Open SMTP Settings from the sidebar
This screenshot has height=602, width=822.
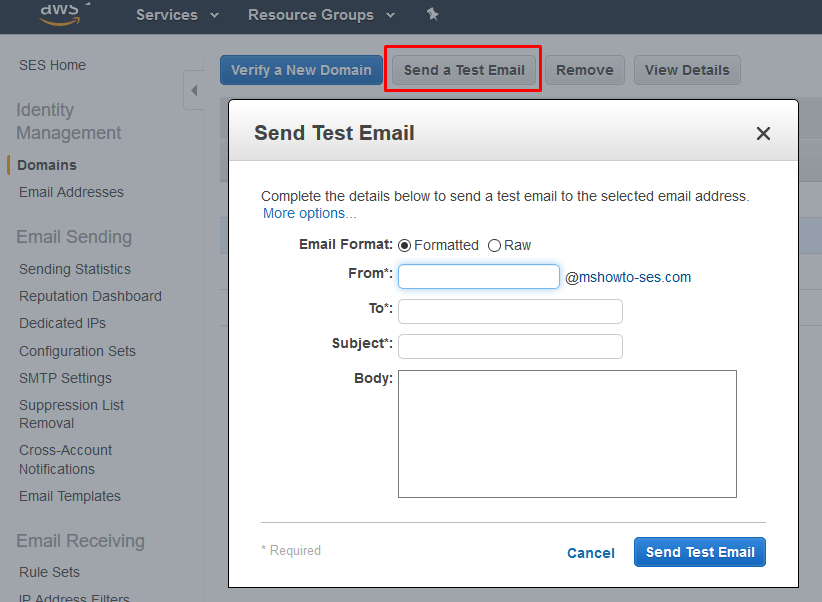click(65, 378)
